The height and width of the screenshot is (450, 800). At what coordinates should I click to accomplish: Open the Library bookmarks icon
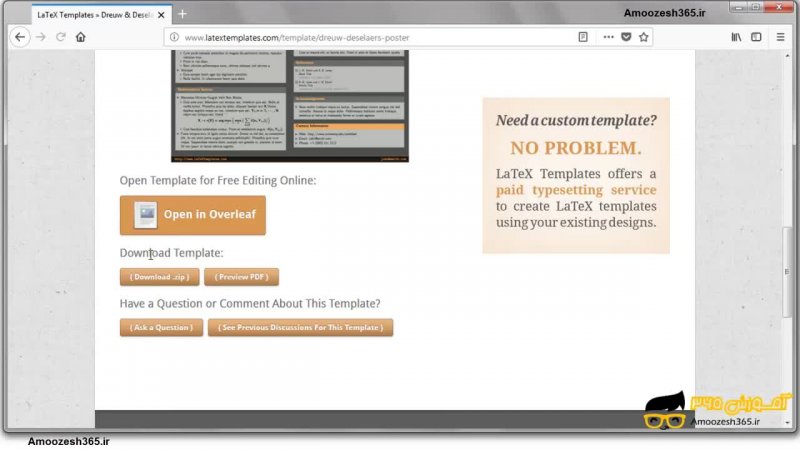click(x=736, y=37)
